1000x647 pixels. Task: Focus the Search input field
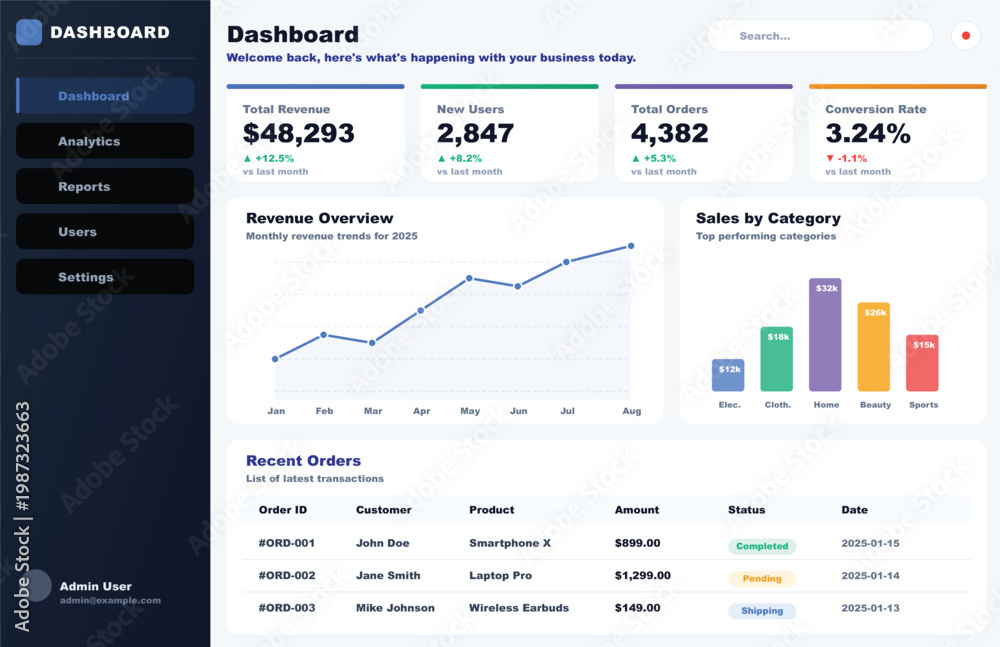coord(821,36)
